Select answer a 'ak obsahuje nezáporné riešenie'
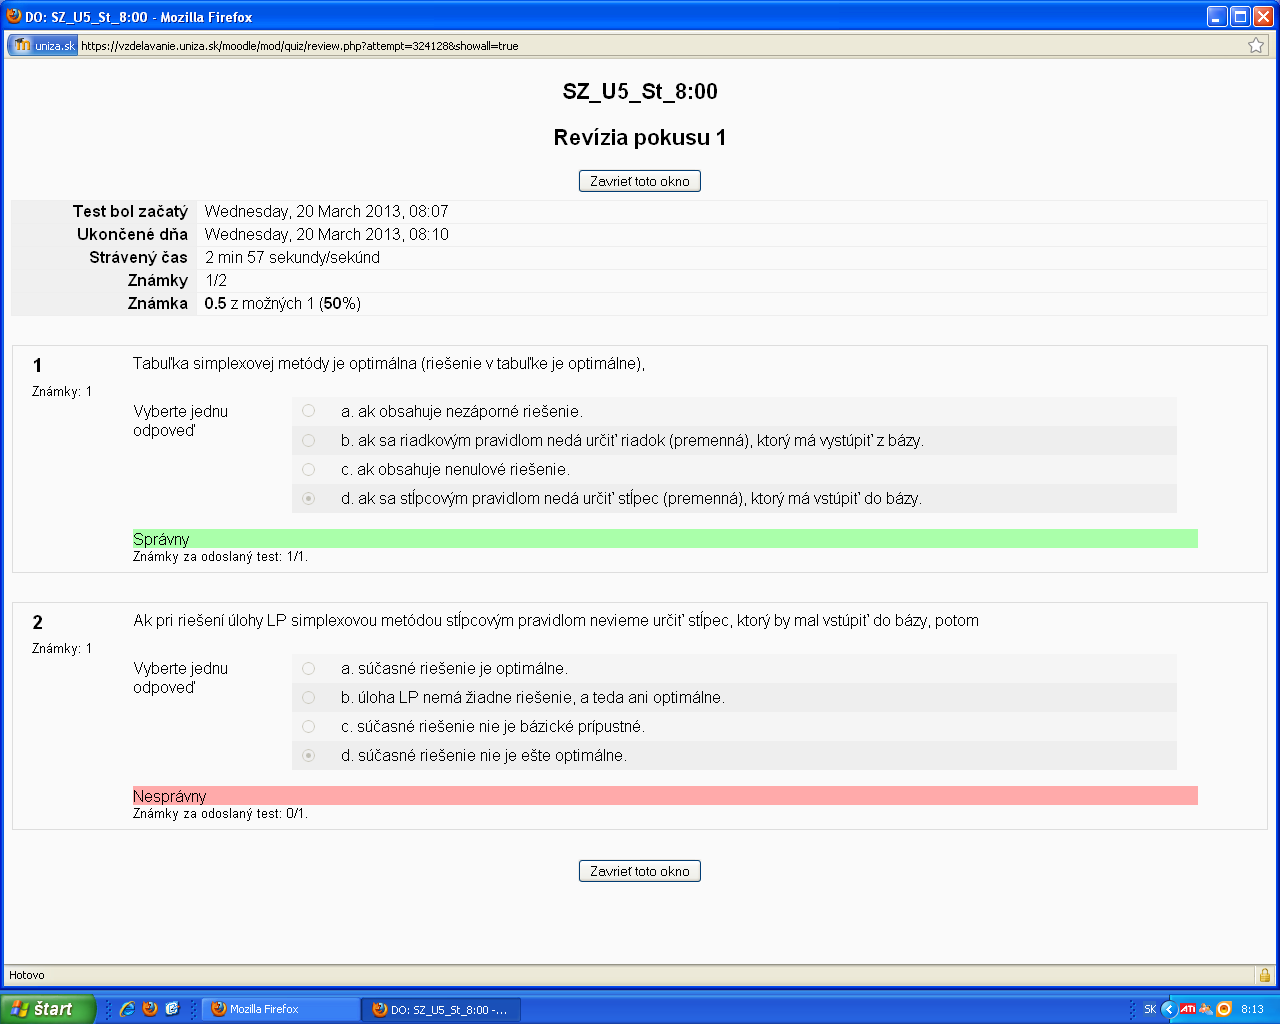Image resolution: width=1280 pixels, height=1024 pixels. [308, 411]
